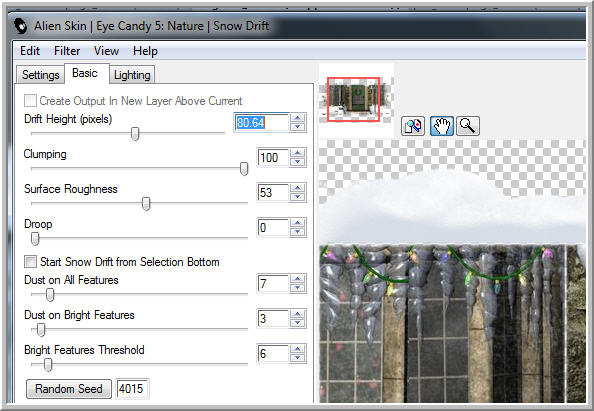Viewport: 594px width, 411px height.
Task: Click the Bright Features Threshold slider handle
Action: (x=48, y=365)
